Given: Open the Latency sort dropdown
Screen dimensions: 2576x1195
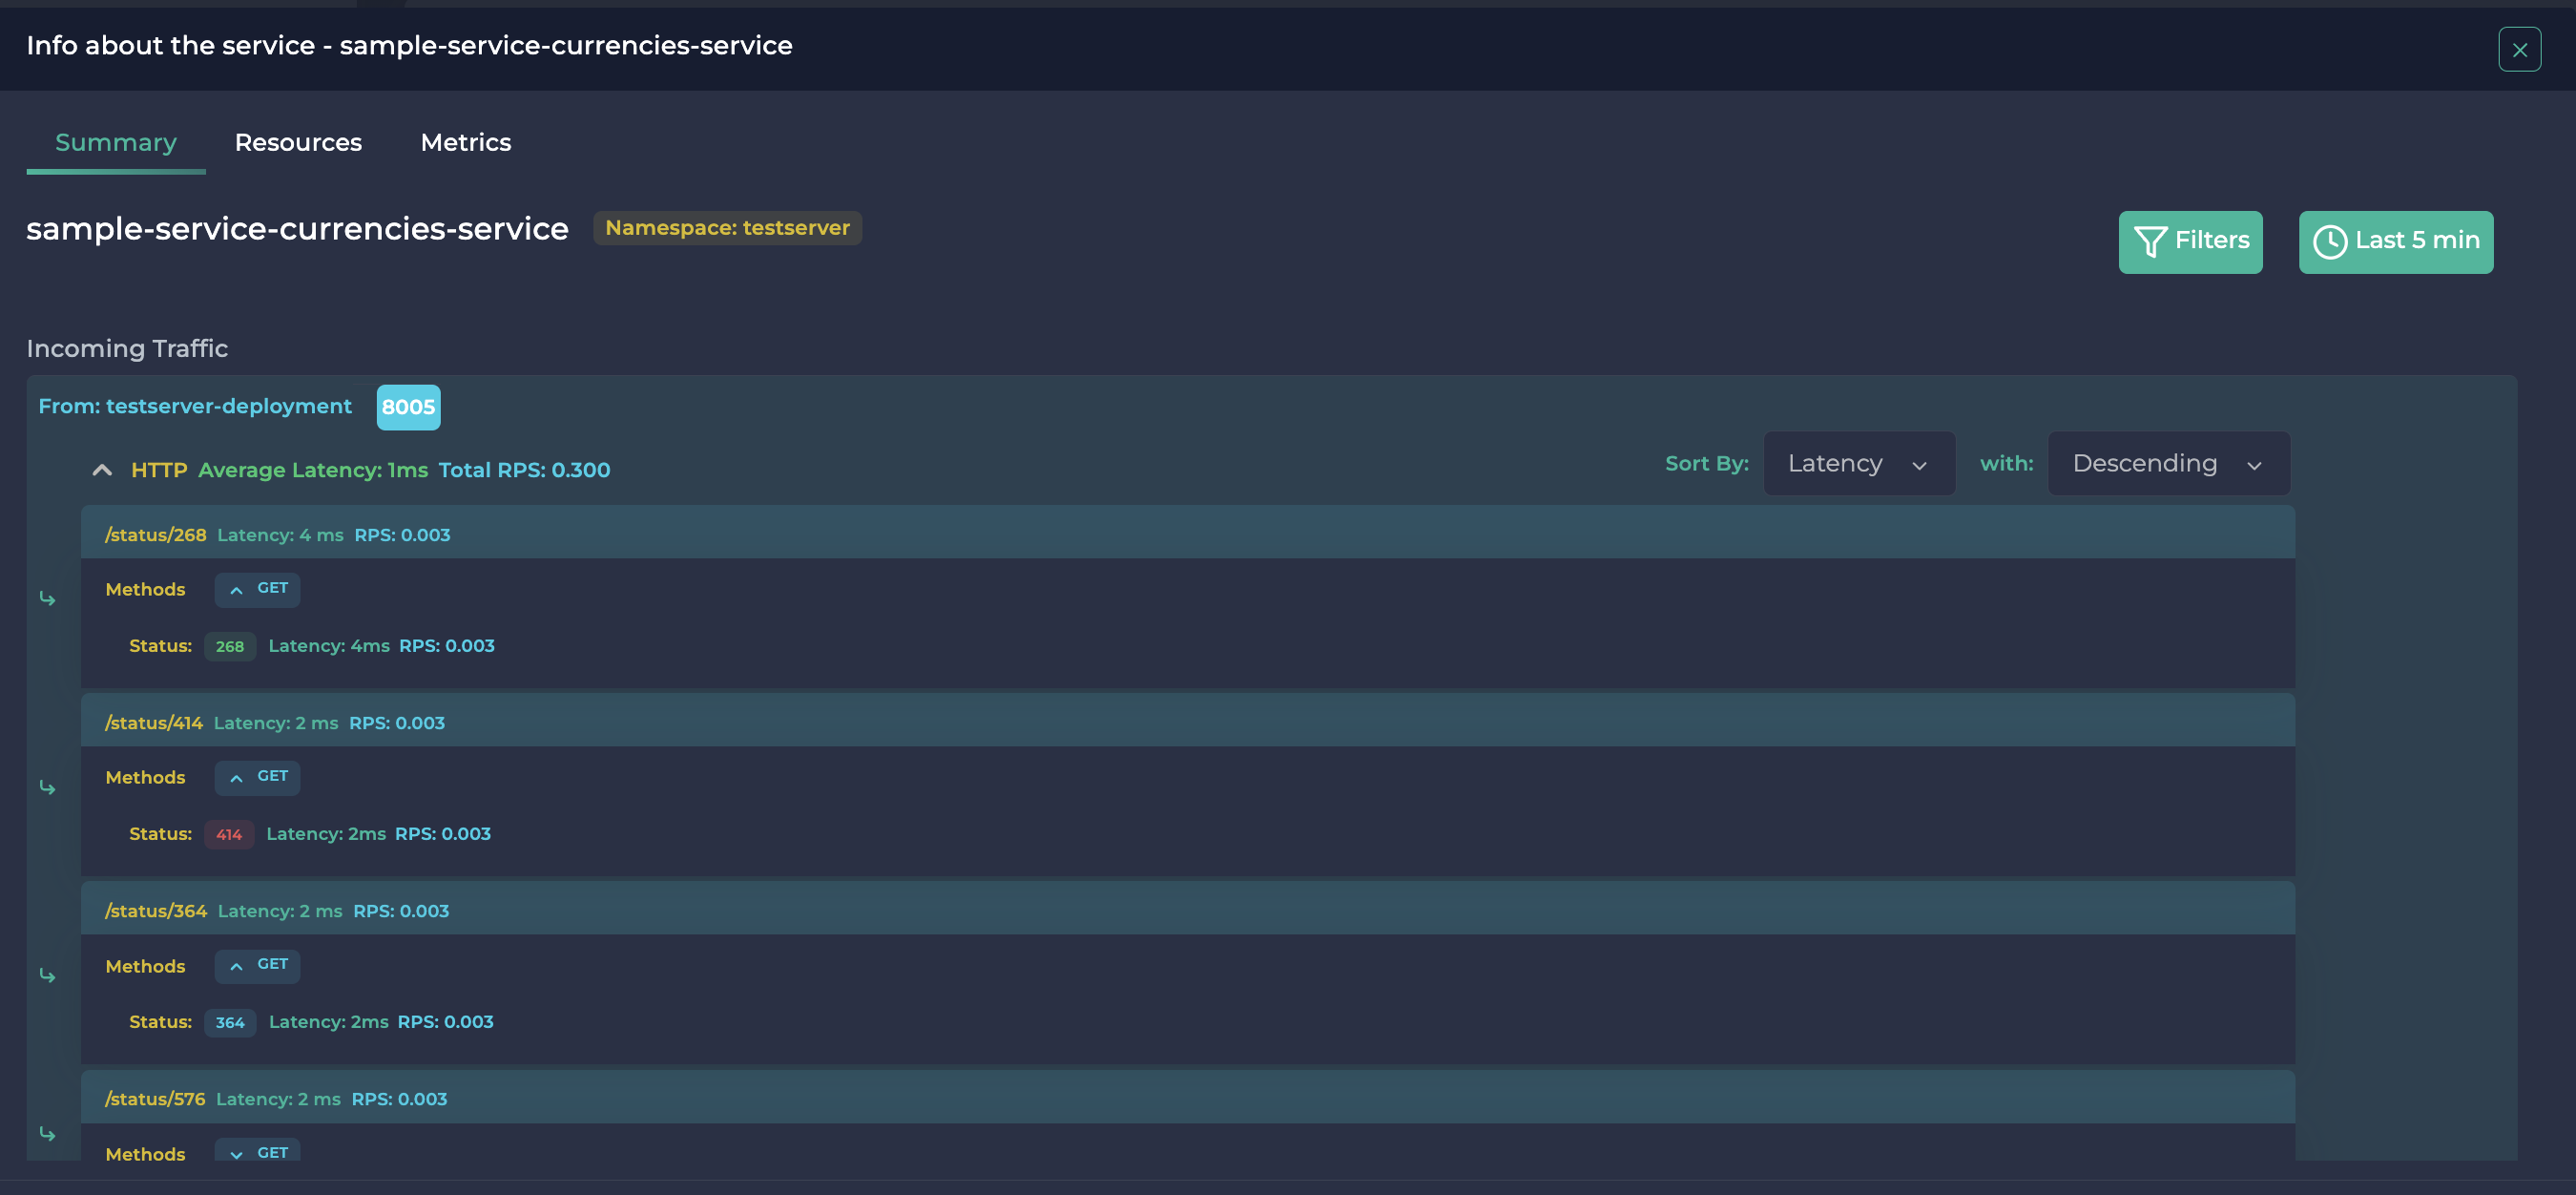Looking at the screenshot, I should pyautogui.click(x=1858, y=463).
